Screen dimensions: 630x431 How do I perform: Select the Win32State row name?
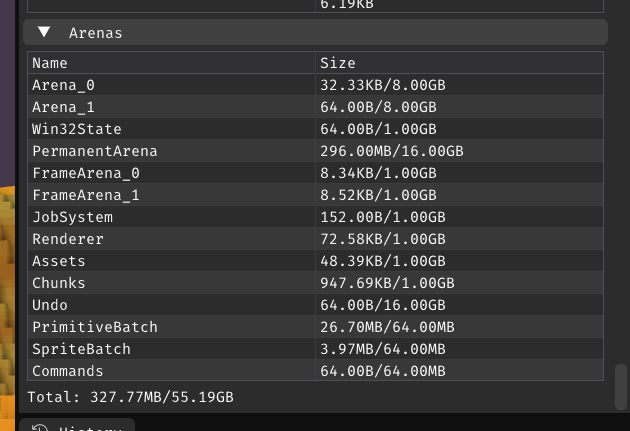pos(77,129)
